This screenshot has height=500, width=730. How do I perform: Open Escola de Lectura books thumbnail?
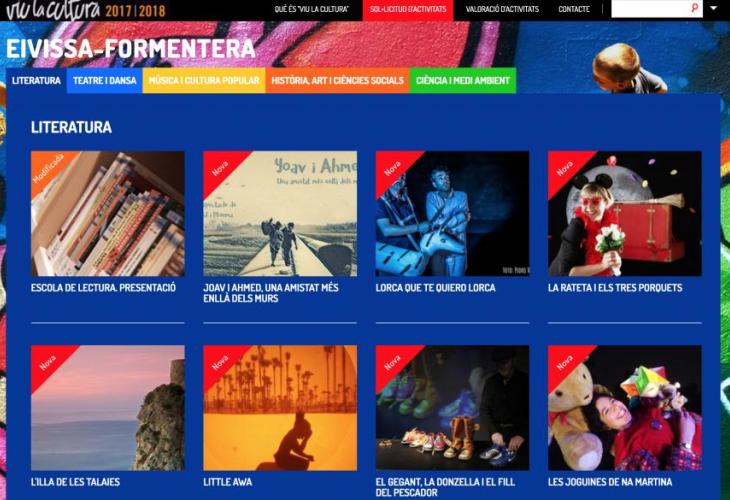[108, 213]
